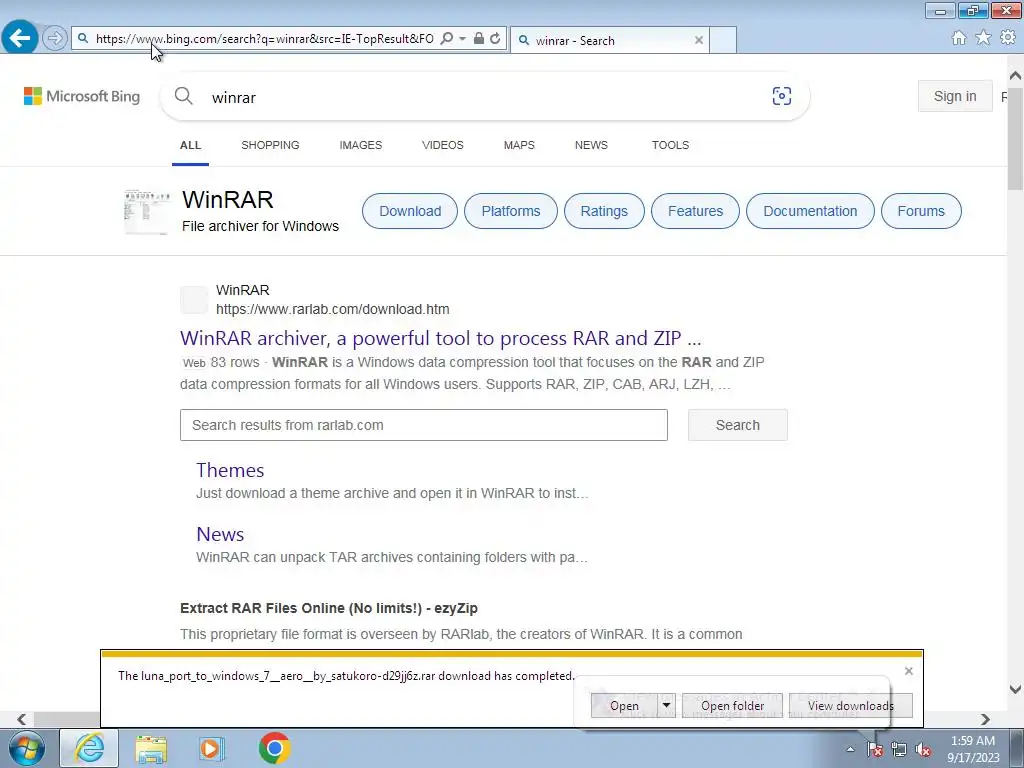Screen dimensions: 1024x768
Task: Show hidden tray icons arrow
Action: [x=850, y=749]
